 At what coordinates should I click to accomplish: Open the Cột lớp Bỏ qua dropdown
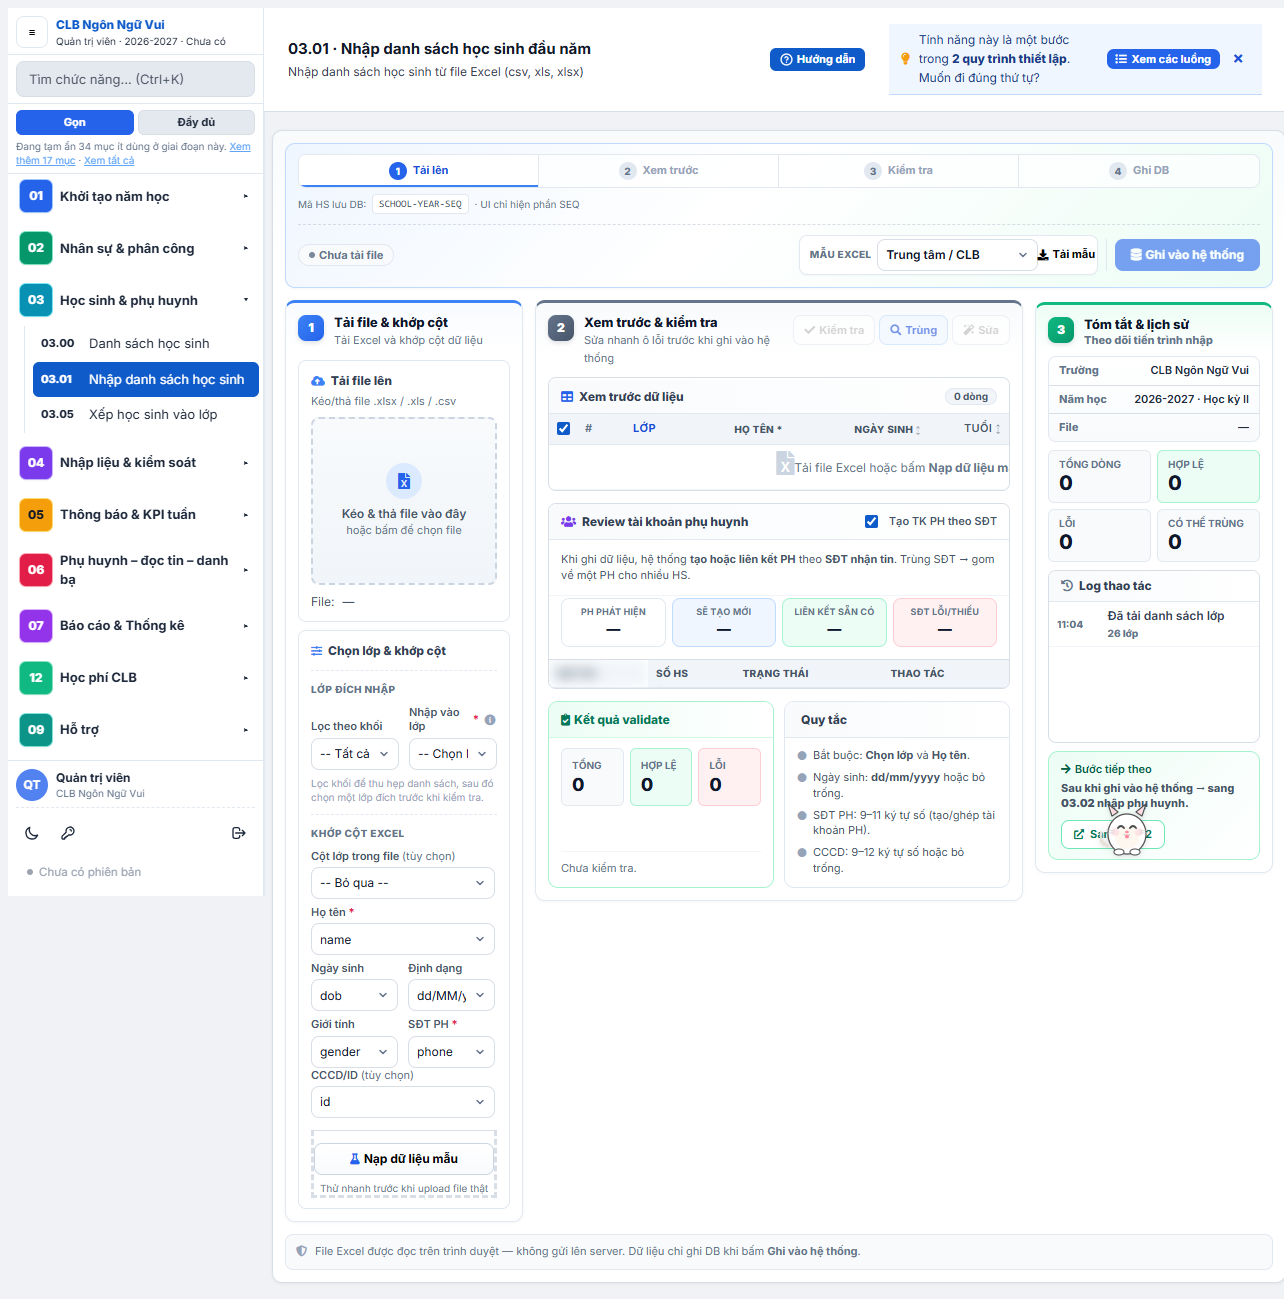403,883
